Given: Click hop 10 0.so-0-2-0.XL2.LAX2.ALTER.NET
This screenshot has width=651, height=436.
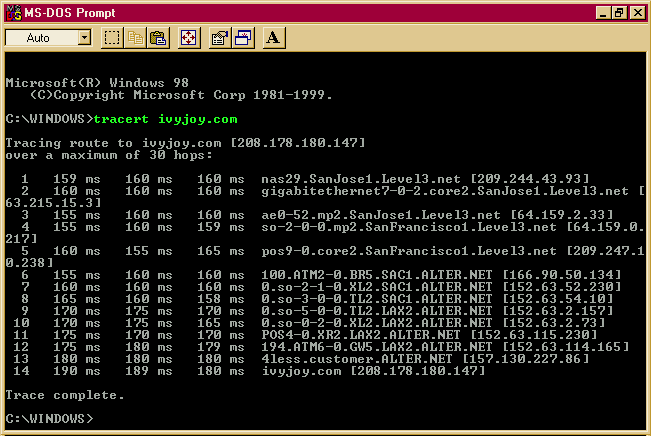Looking at the screenshot, I should (x=377, y=323).
